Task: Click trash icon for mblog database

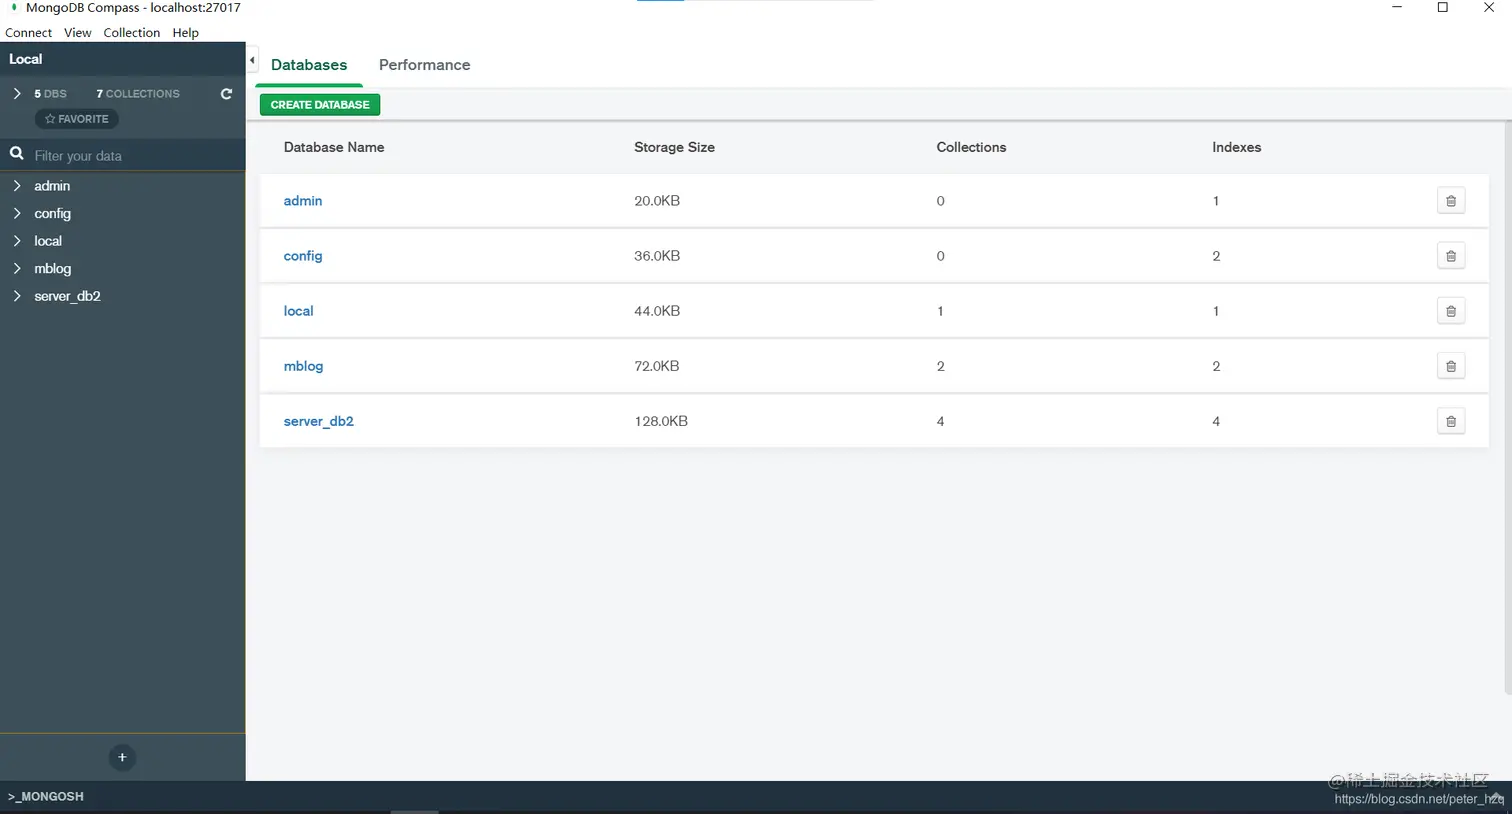Action: pyautogui.click(x=1451, y=366)
